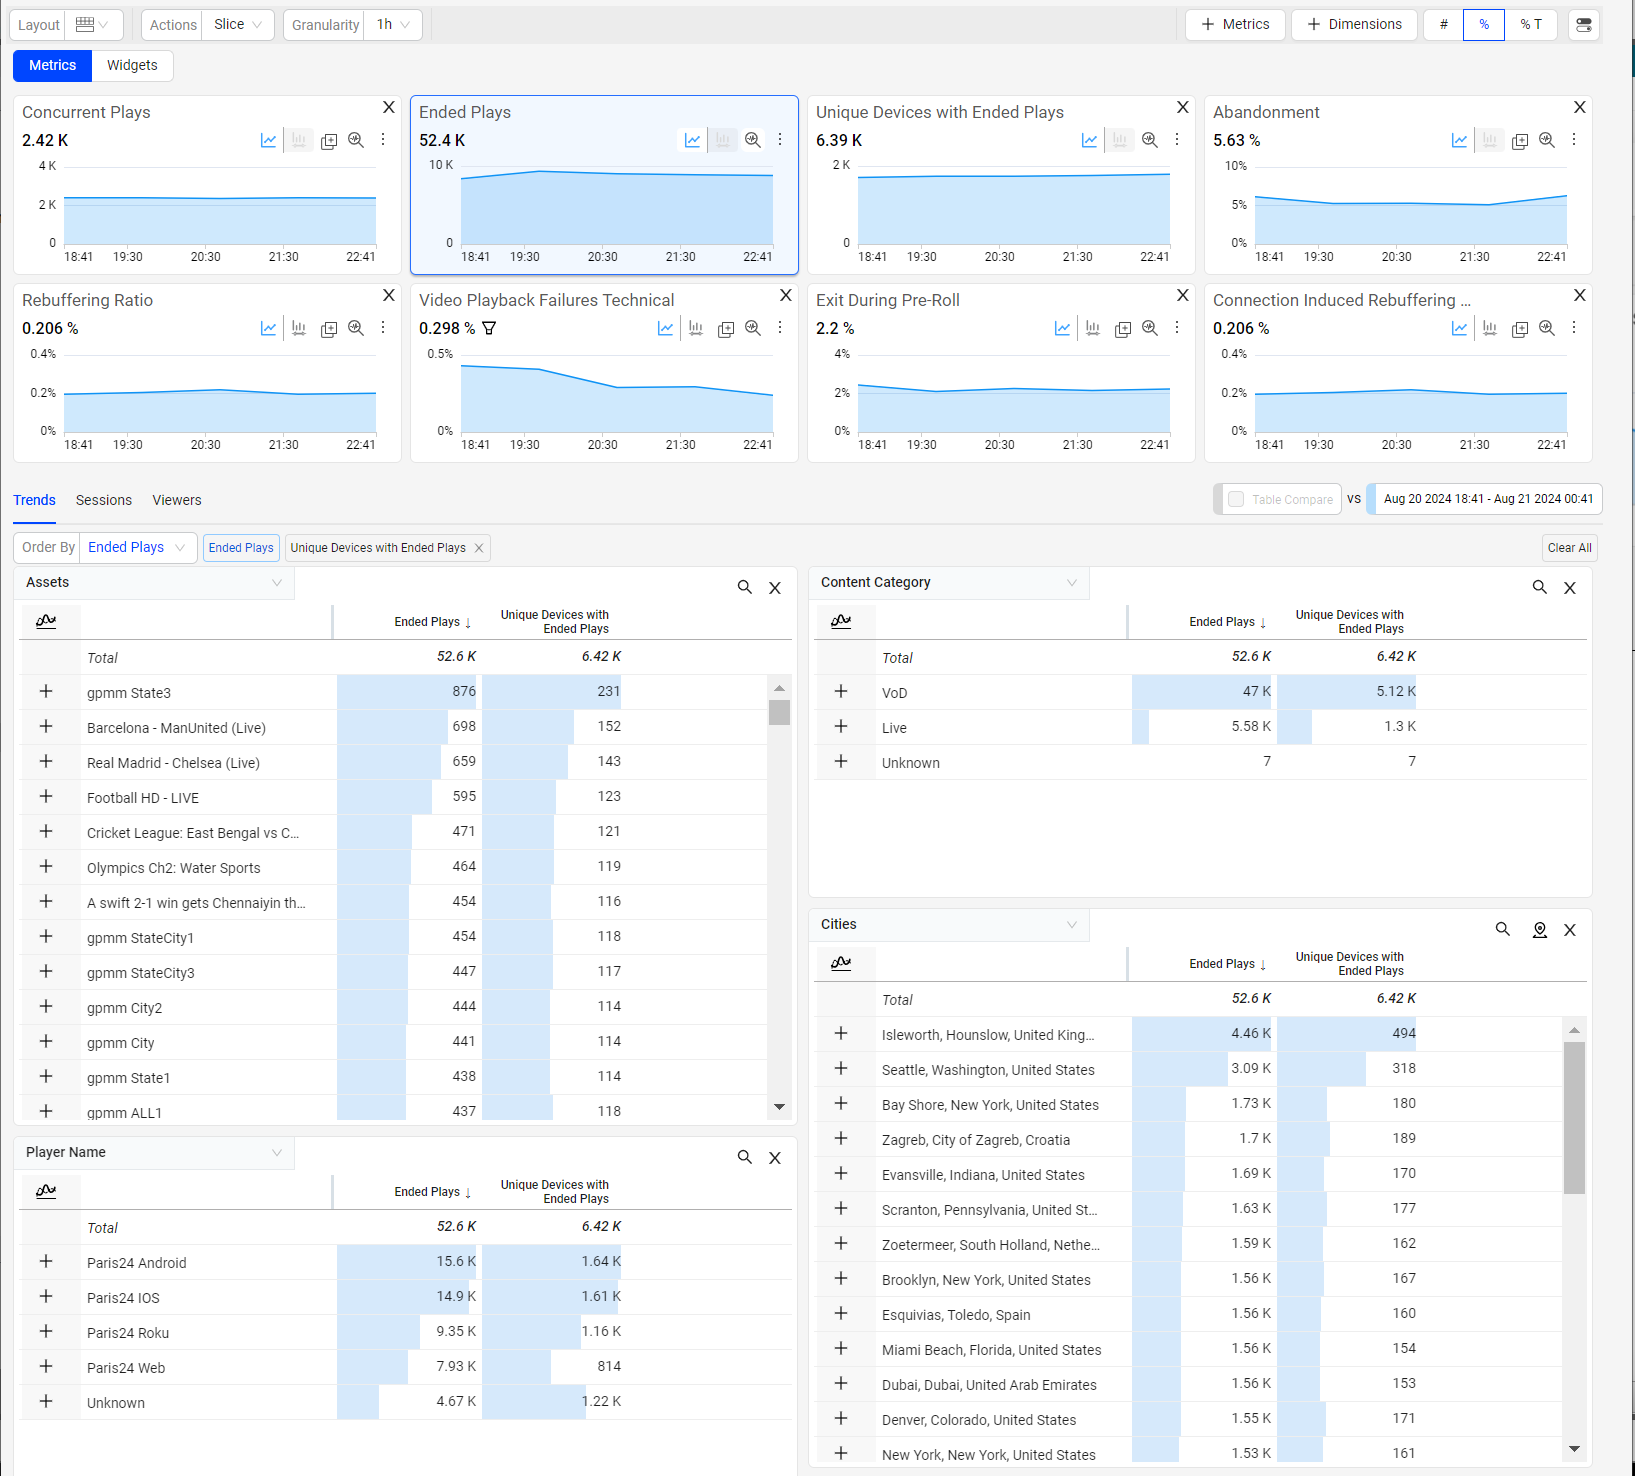
Task: Search within the Assets table
Action: (x=744, y=588)
